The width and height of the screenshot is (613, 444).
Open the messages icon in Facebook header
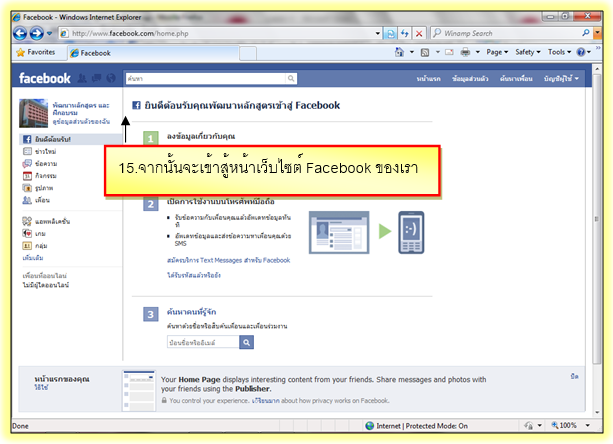tap(96, 79)
